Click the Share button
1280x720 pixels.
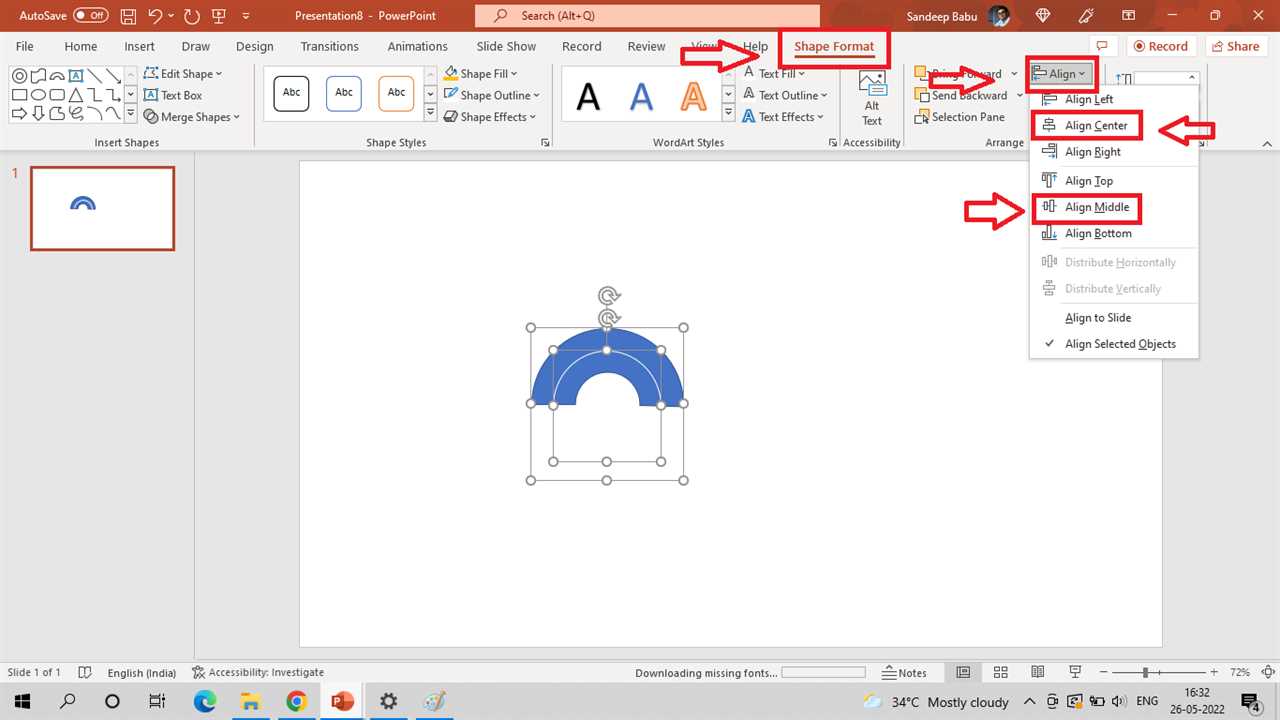pos(1234,46)
